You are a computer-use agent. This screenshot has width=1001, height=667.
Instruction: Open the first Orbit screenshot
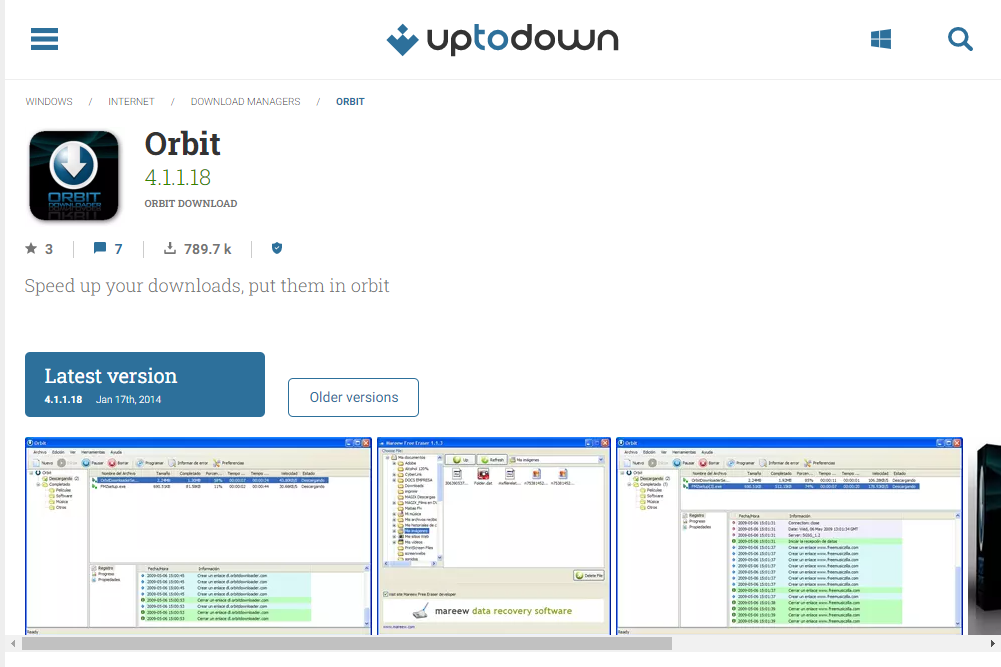click(x=197, y=535)
